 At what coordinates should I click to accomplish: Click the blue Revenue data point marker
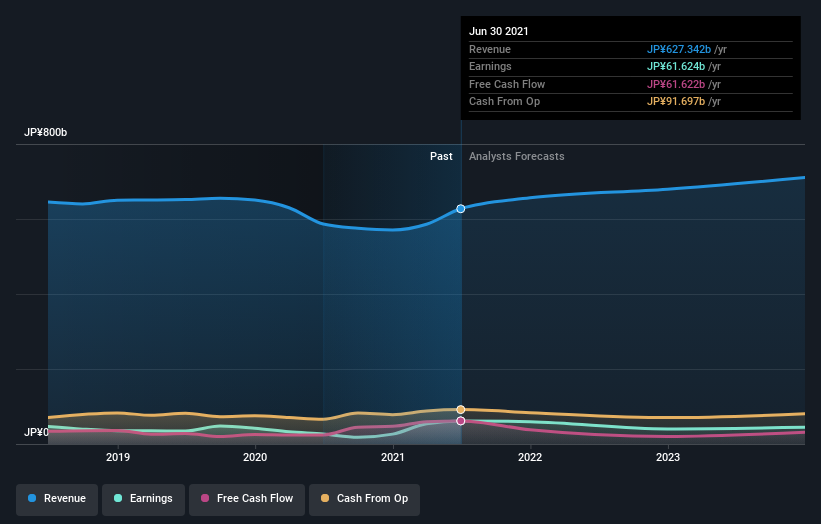tap(460, 209)
